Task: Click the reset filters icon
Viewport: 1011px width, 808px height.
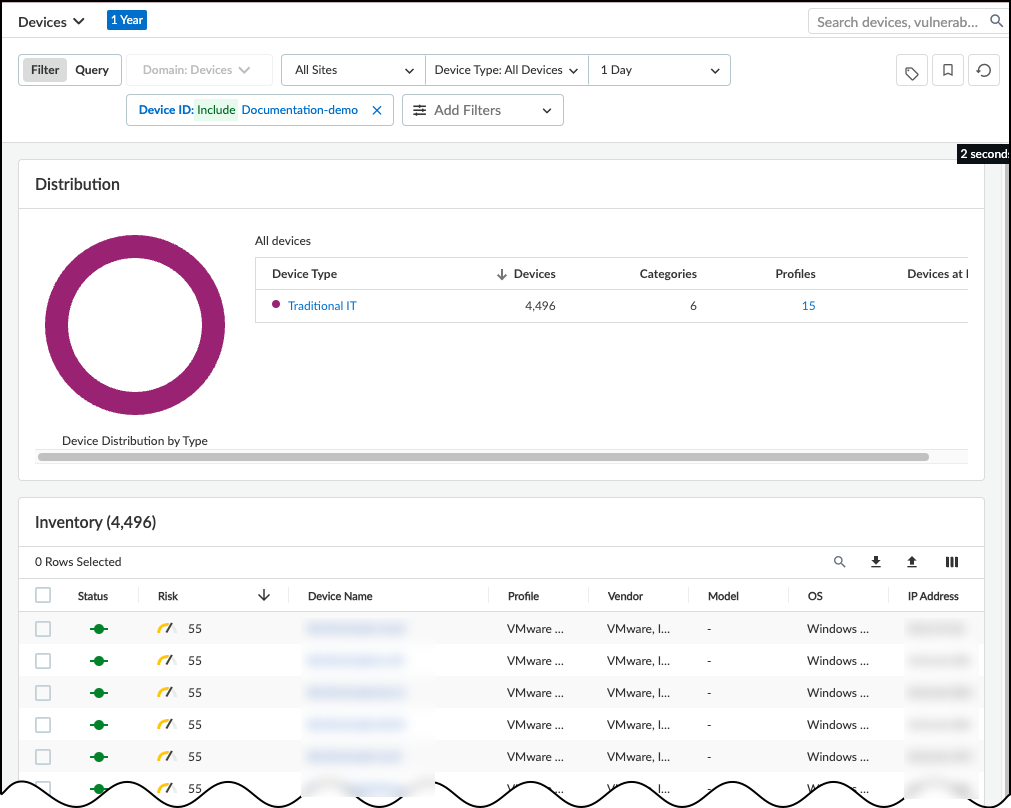Action: [984, 71]
